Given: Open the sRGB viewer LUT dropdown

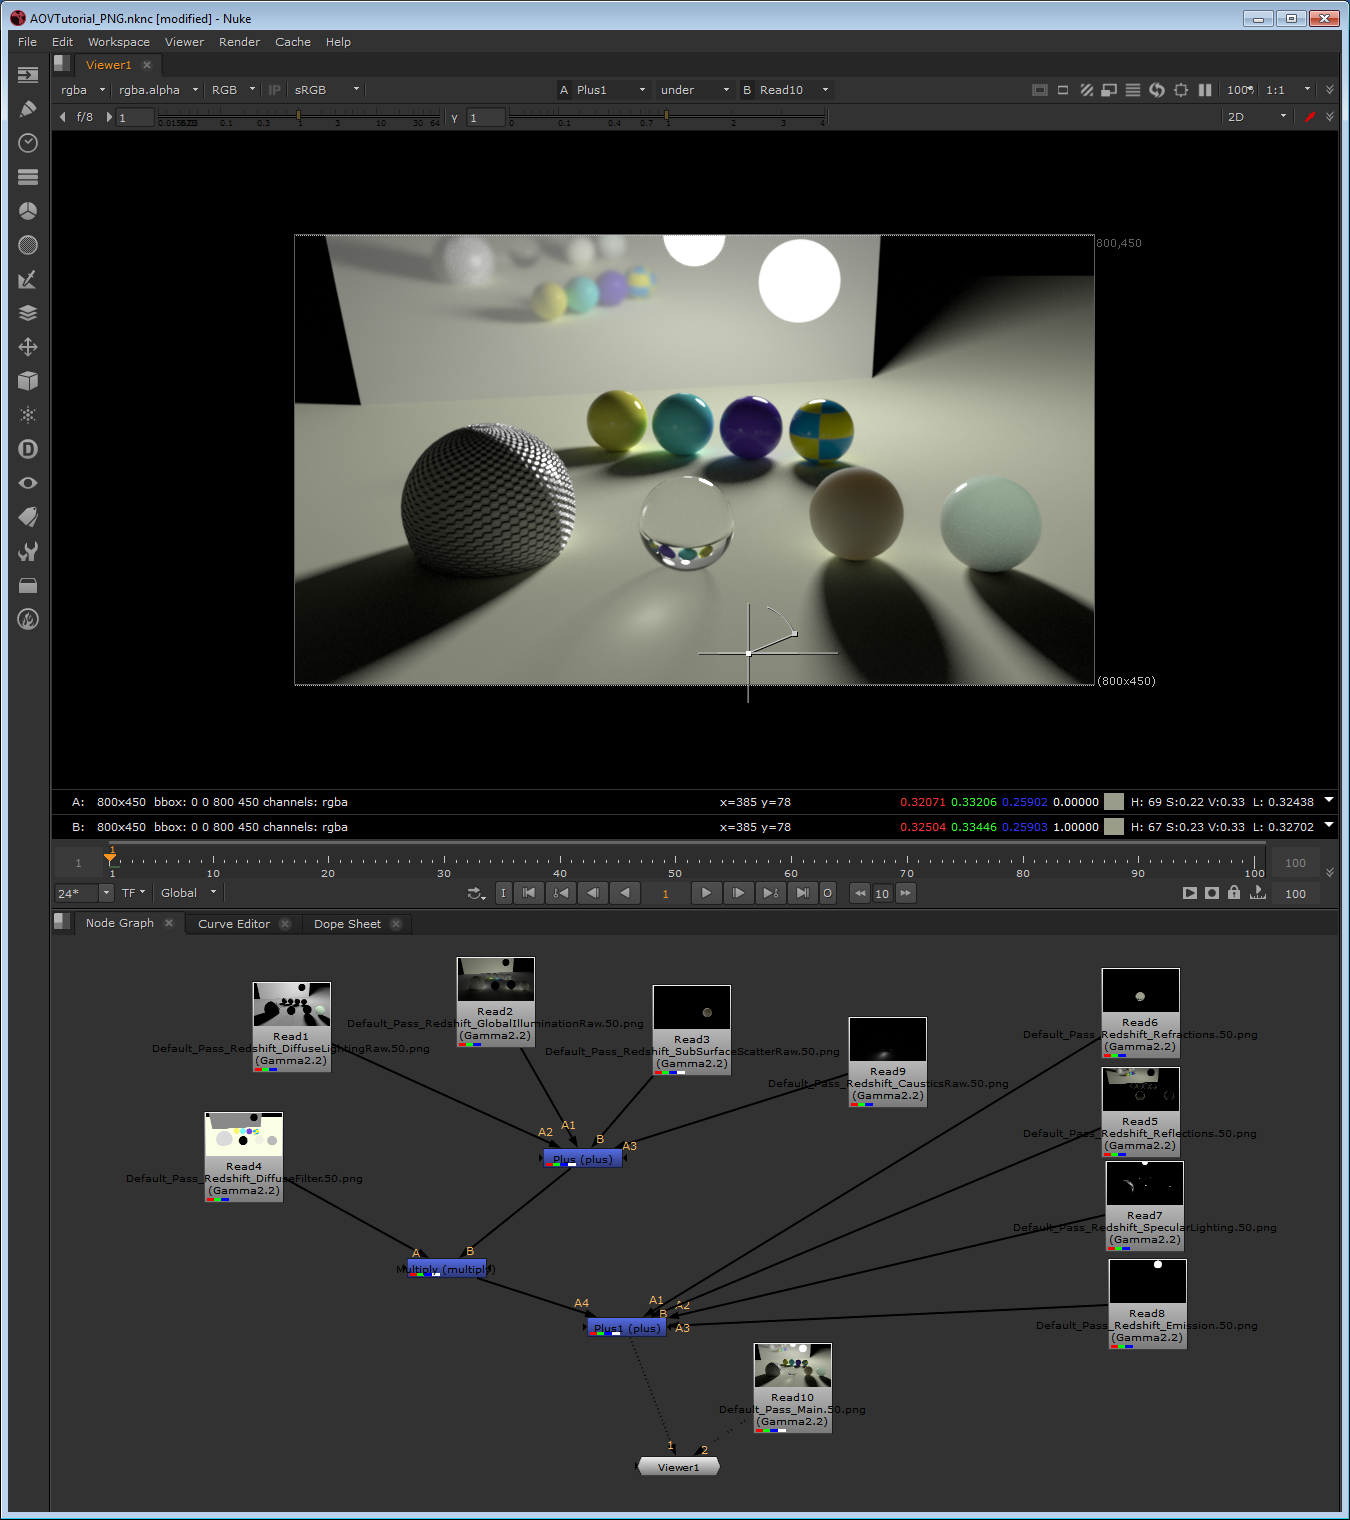Looking at the screenshot, I should (x=326, y=90).
